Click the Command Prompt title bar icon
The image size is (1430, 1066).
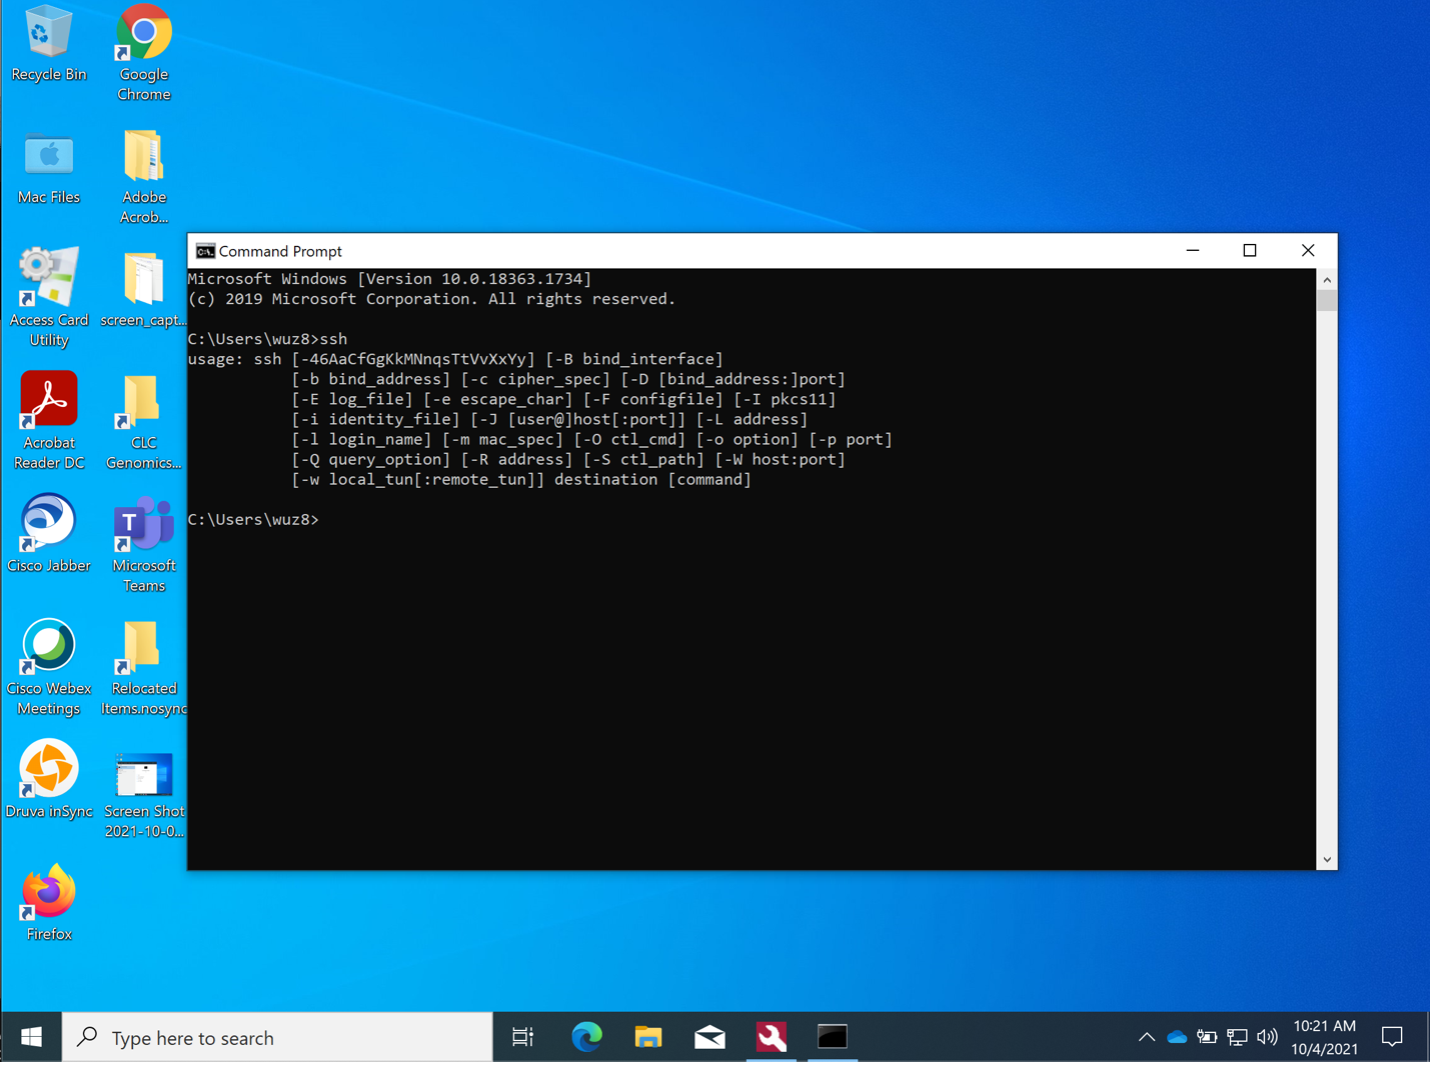pyautogui.click(x=205, y=251)
